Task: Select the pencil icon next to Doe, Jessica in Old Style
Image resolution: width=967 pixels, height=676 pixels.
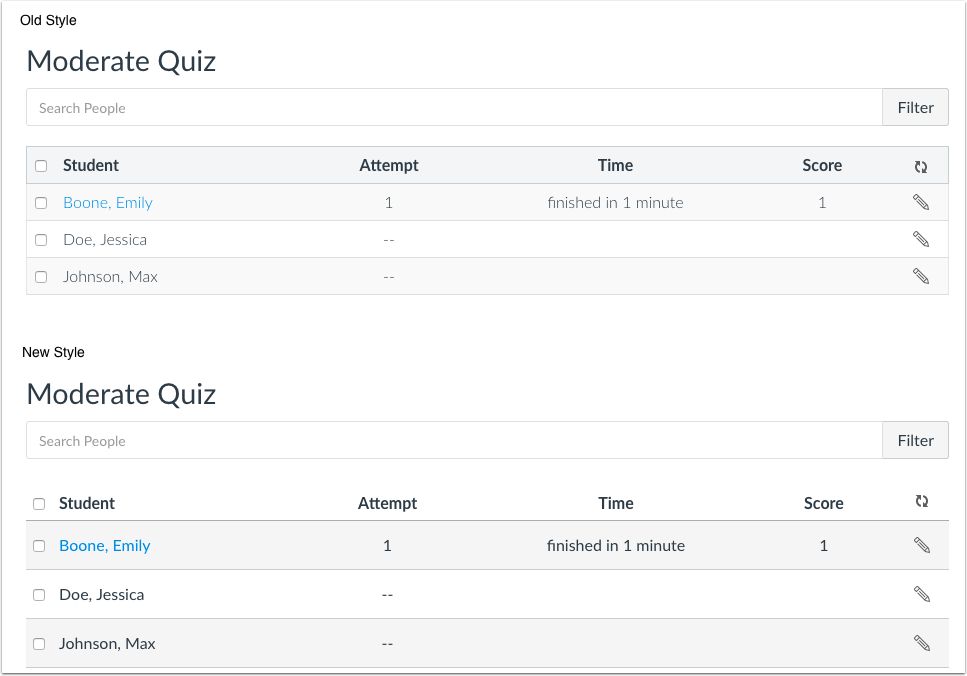Action: coord(921,239)
